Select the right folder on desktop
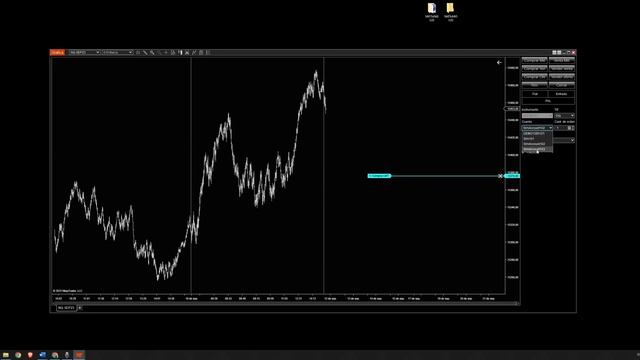 (x=450, y=11)
